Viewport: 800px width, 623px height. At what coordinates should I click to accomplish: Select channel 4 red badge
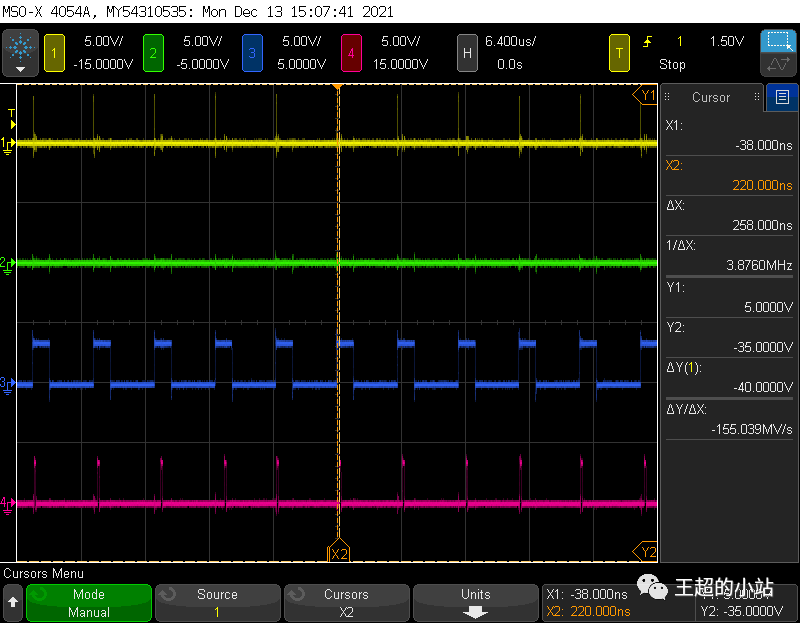[351, 51]
